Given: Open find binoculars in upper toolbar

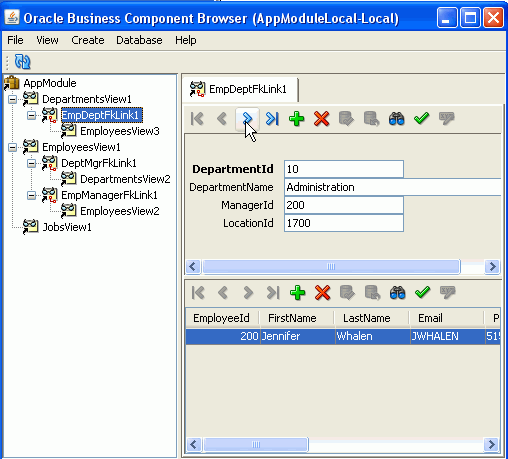Looking at the screenshot, I should [x=396, y=118].
